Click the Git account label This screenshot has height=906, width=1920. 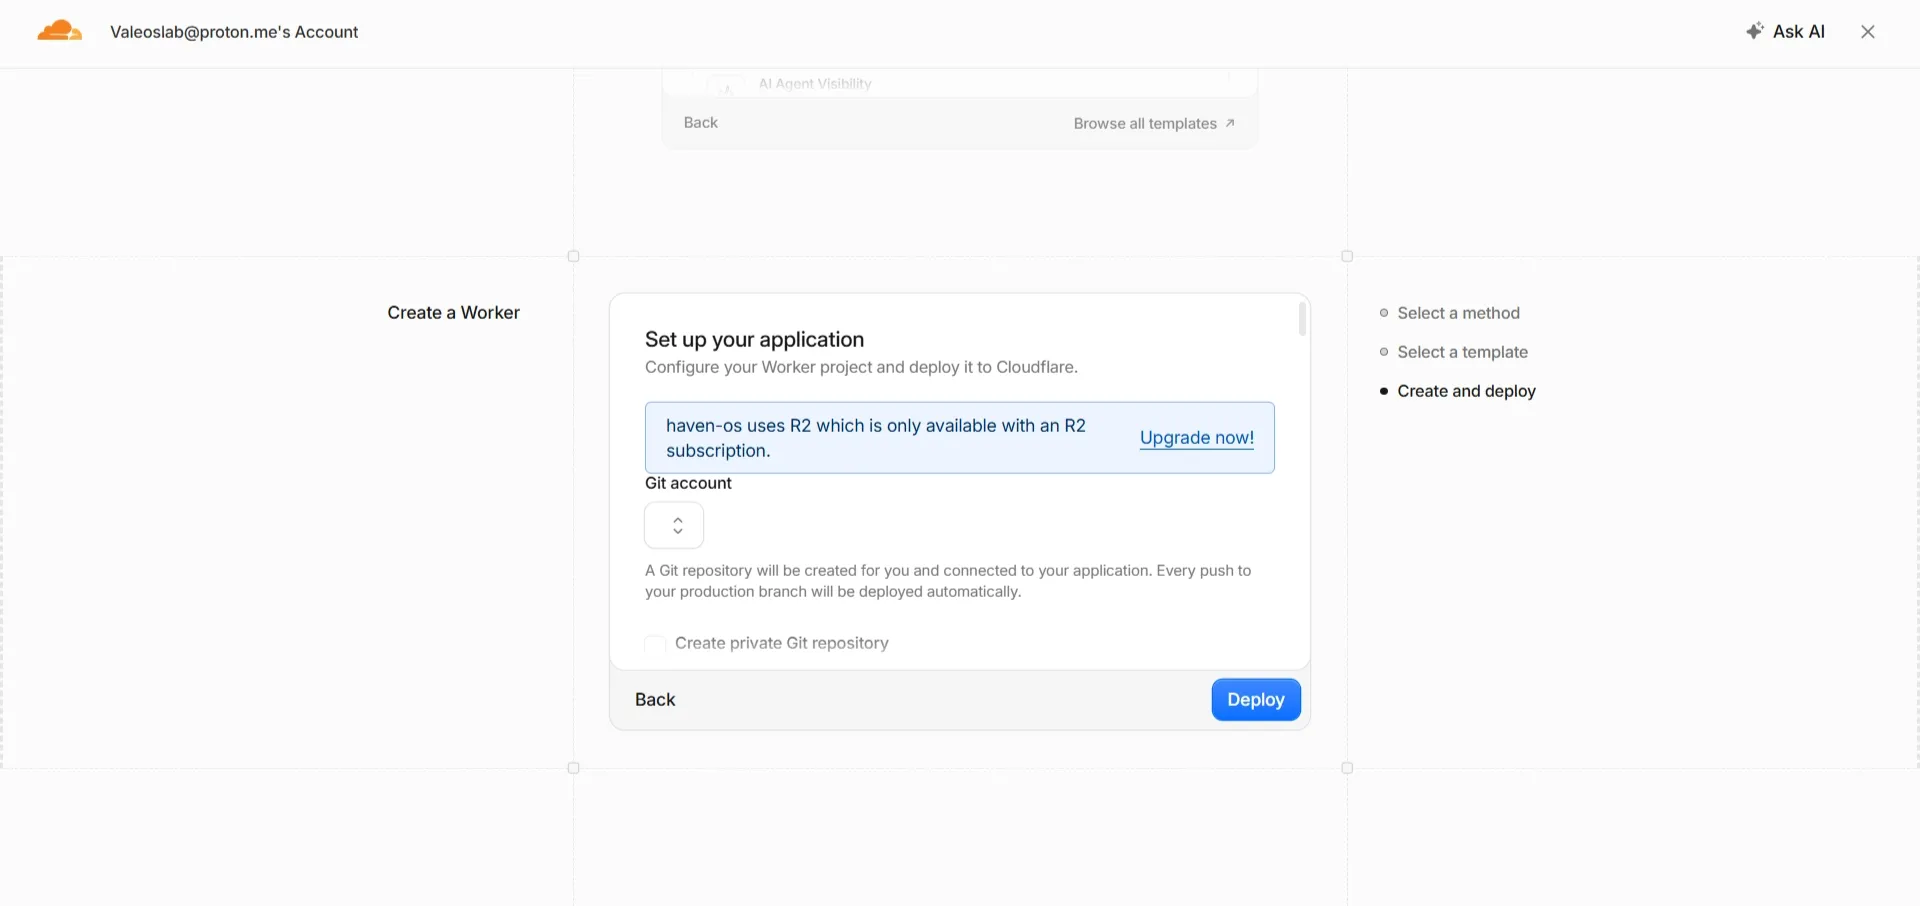[688, 483]
